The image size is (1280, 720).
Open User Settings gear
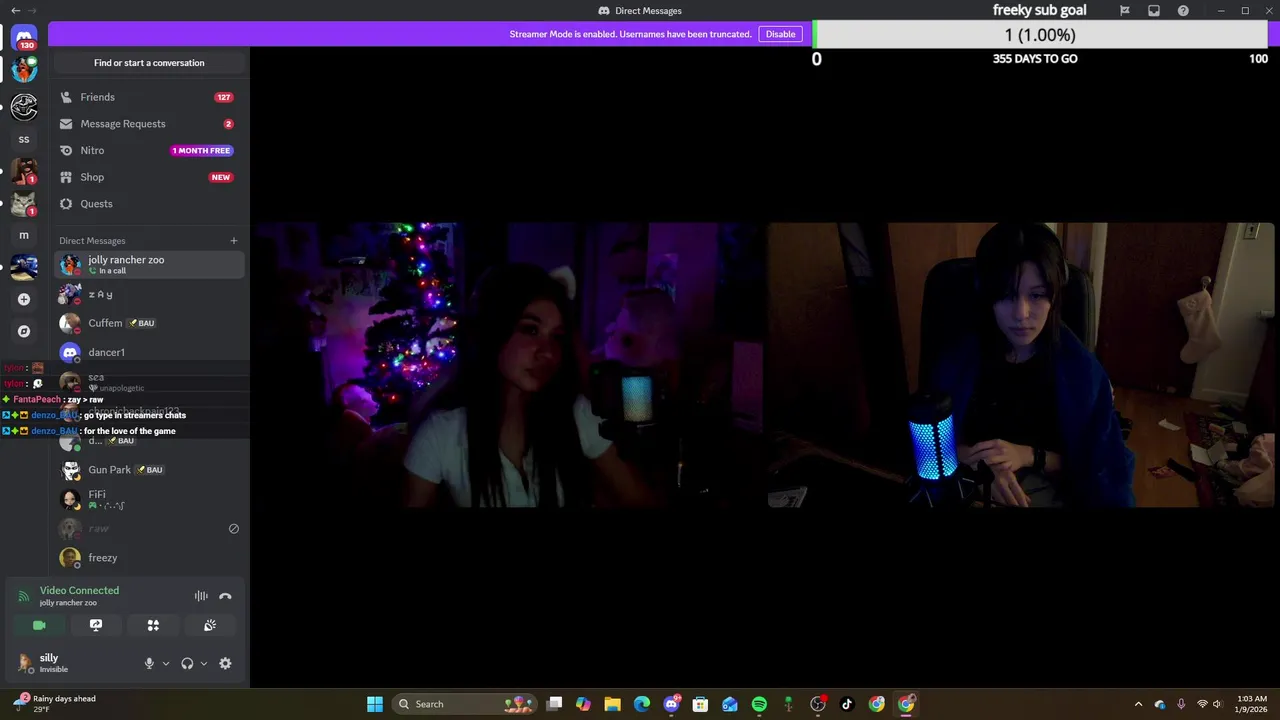tap(225, 663)
